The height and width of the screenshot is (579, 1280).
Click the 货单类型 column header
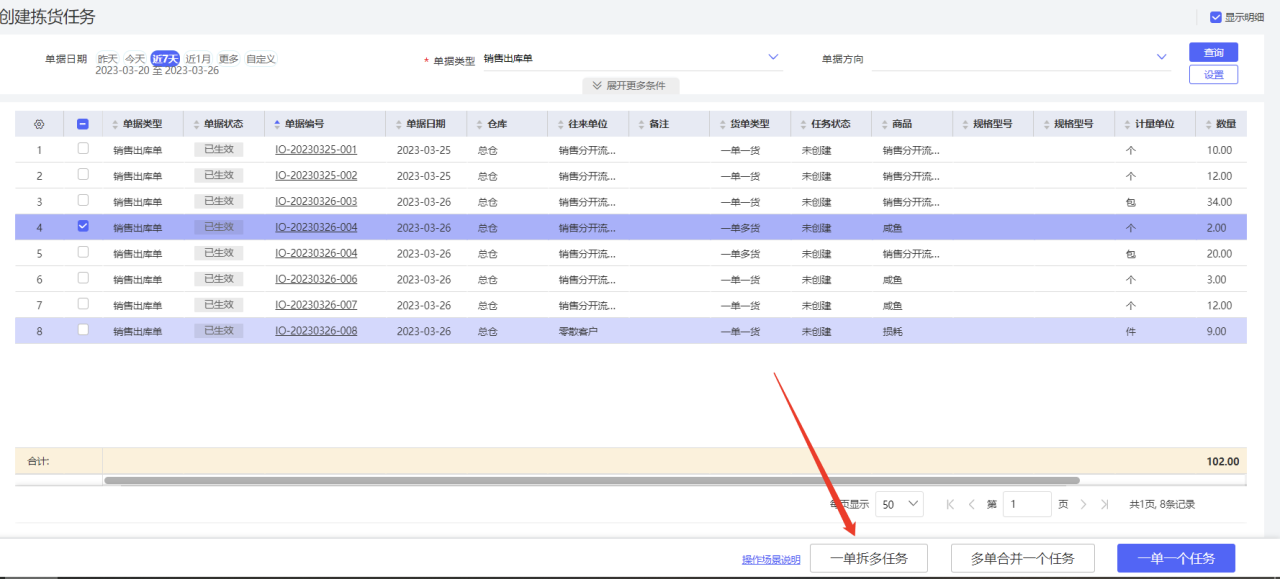[749, 124]
